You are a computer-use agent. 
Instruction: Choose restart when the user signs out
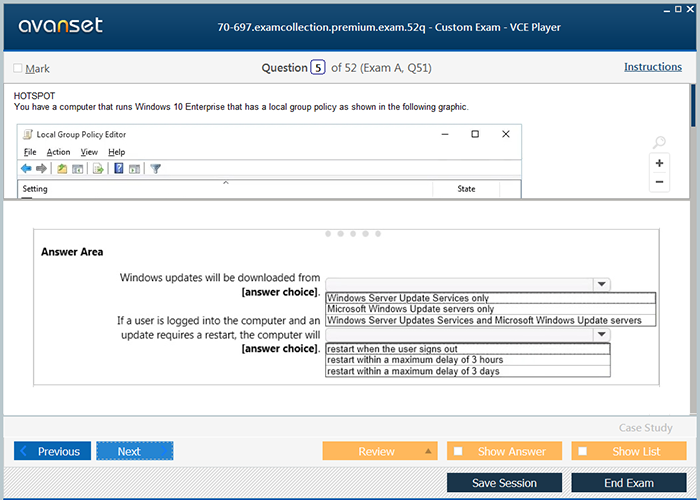468,349
